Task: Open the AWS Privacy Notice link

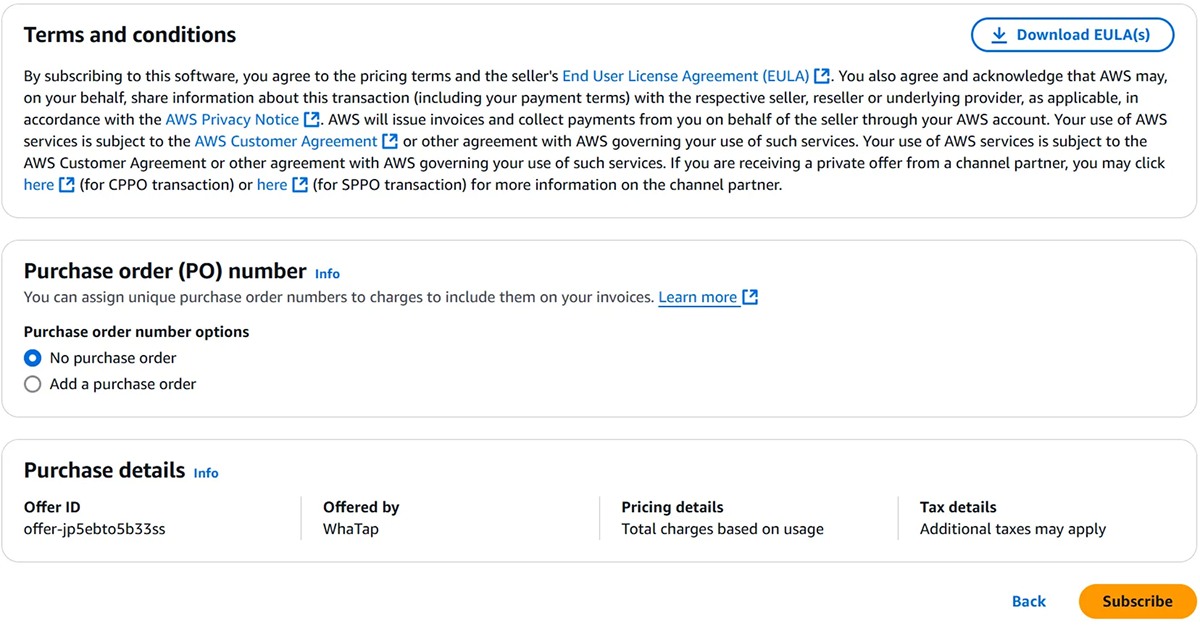Action: pyautogui.click(x=232, y=120)
